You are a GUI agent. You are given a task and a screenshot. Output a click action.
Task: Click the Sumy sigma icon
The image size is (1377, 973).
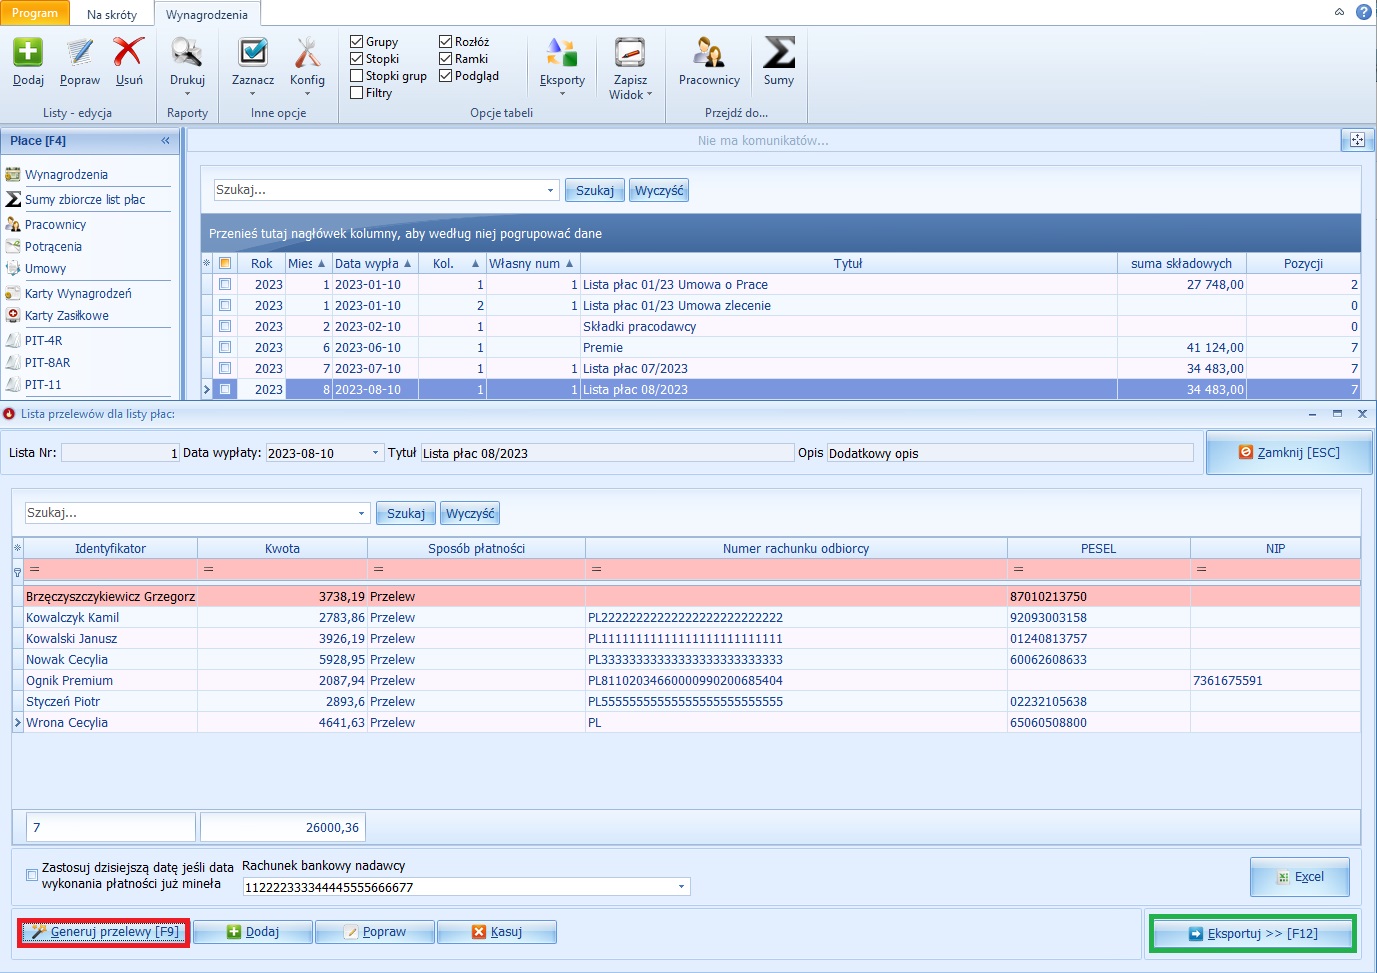pos(779,52)
